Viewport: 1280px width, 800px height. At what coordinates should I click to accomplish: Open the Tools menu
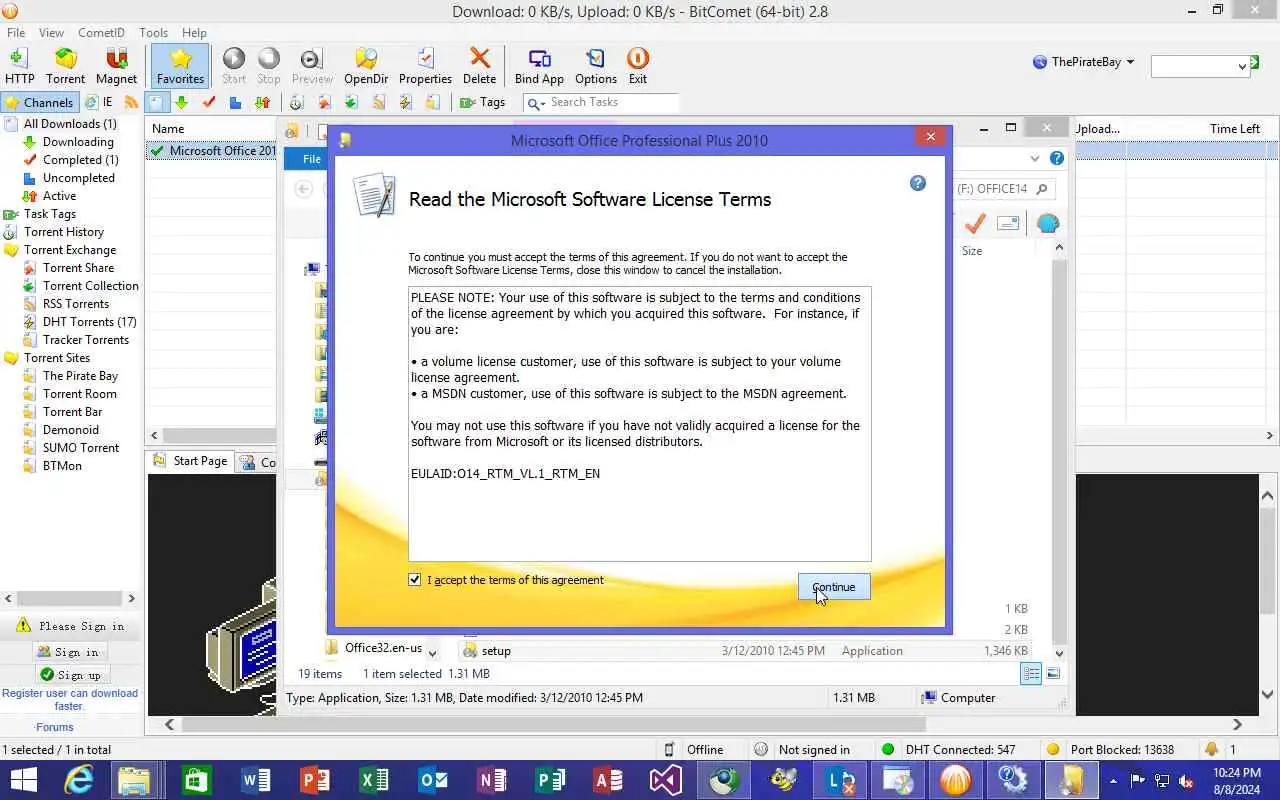[153, 32]
